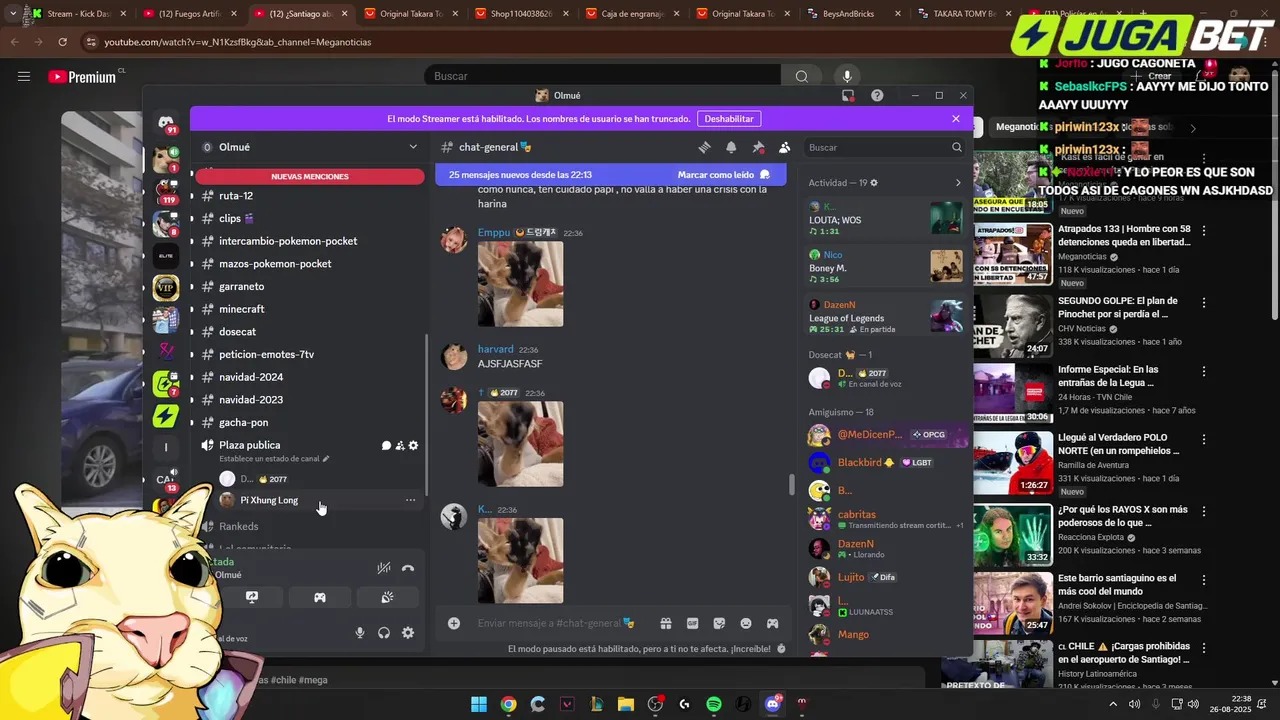Expand Olmué server dropdown menu
Screen dimensions: 1280x720
point(413,147)
